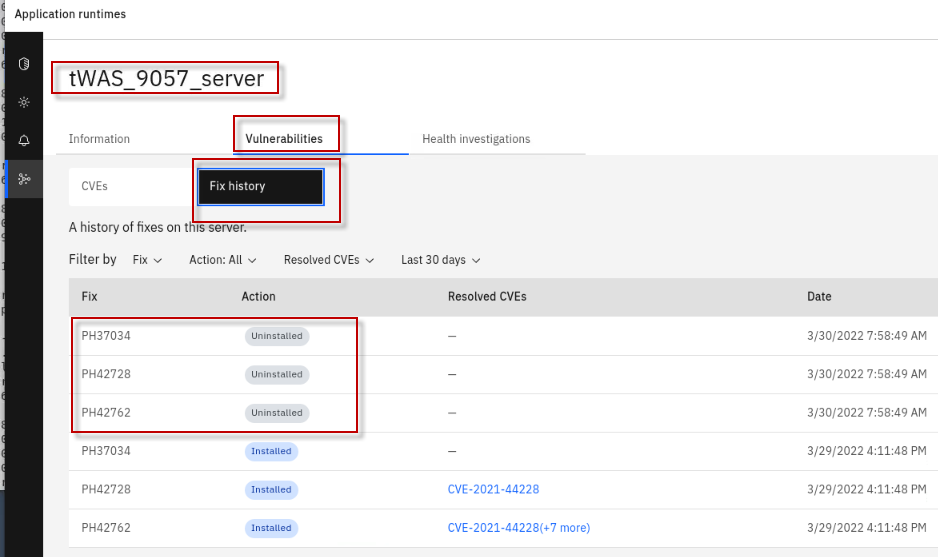Click the Uninstalled tag for PH37034
The width and height of the screenshot is (938, 557).
pyautogui.click(x=276, y=336)
